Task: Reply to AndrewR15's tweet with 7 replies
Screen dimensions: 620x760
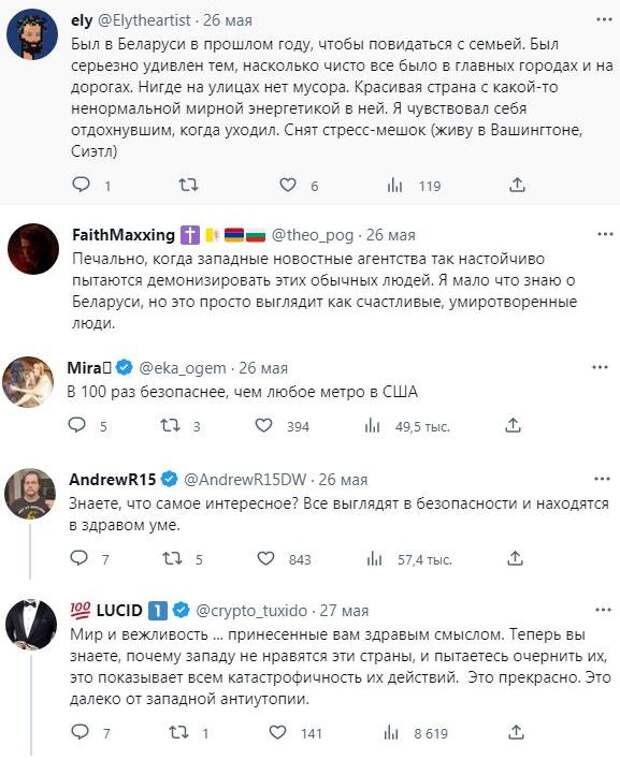Action: pyautogui.click(x=79, y=558)
